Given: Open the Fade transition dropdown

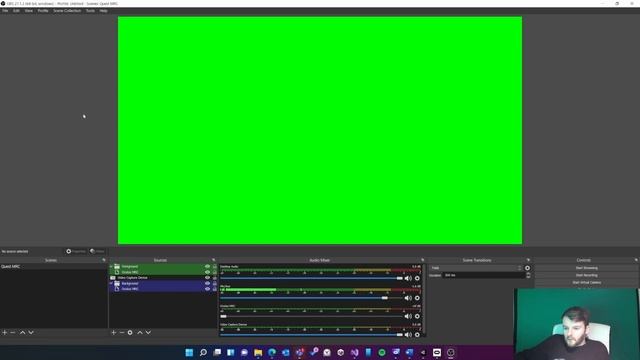Looking at the screenshot, I should pyautogui.click(x=476, y=268).
